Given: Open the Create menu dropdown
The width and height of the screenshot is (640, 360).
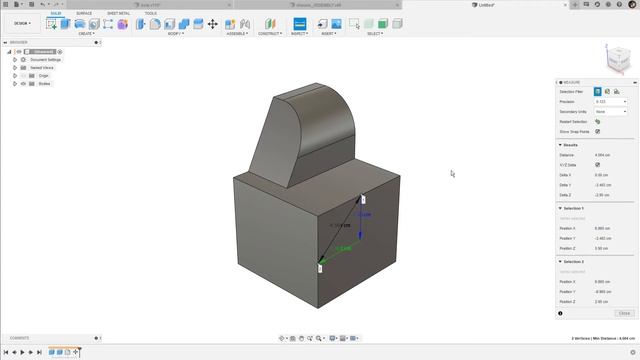Looking at the screenshot, I should 87,33.
